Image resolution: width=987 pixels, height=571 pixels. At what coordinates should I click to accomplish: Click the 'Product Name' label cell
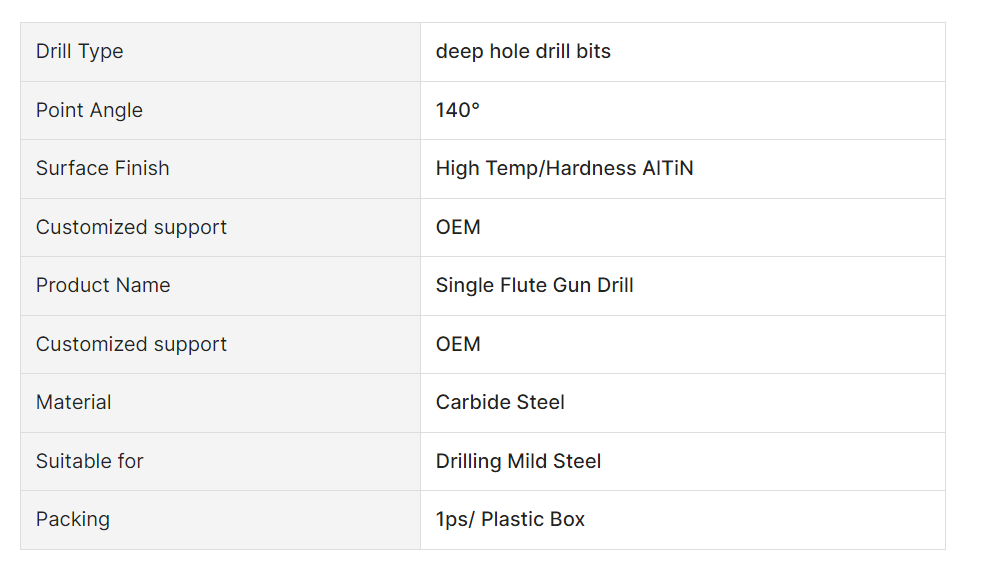click(x=220, y=286)
